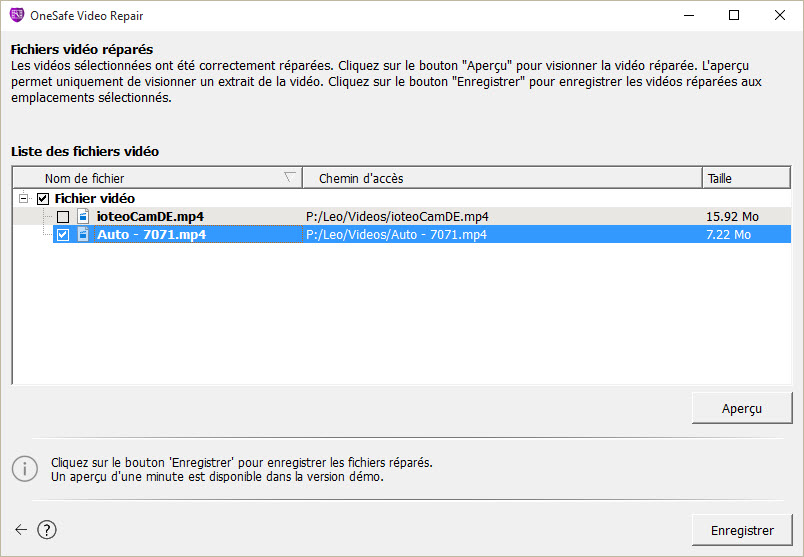Sort by Chemin d'accès column header
The image size is (804, 557).
[500, 178]
